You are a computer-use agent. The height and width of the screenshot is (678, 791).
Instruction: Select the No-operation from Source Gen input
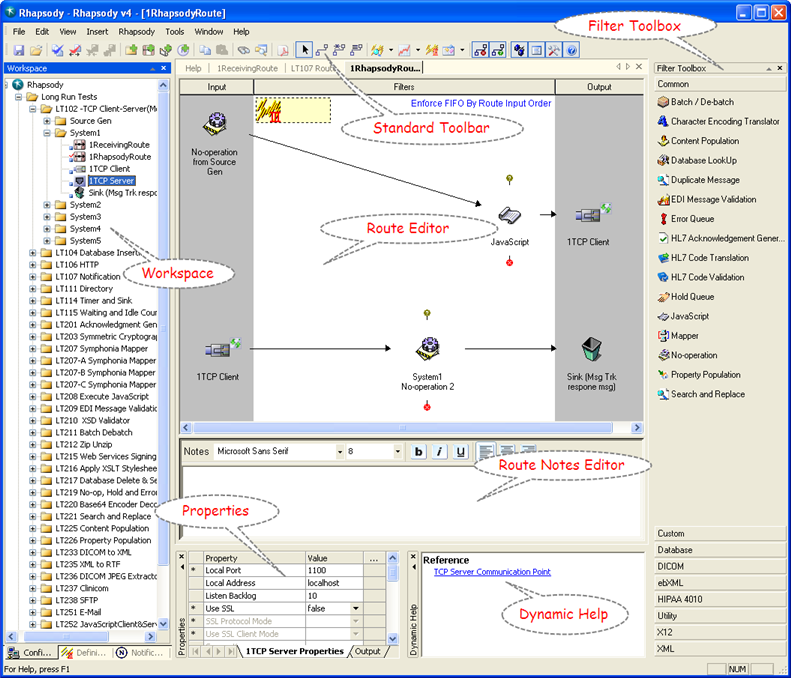click(214, 125)
